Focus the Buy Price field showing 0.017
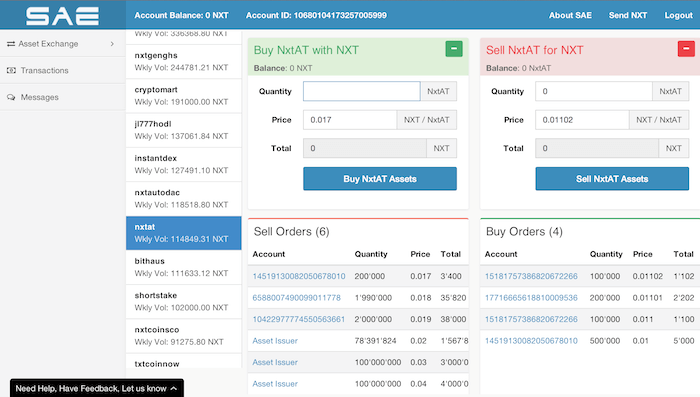 350,120
